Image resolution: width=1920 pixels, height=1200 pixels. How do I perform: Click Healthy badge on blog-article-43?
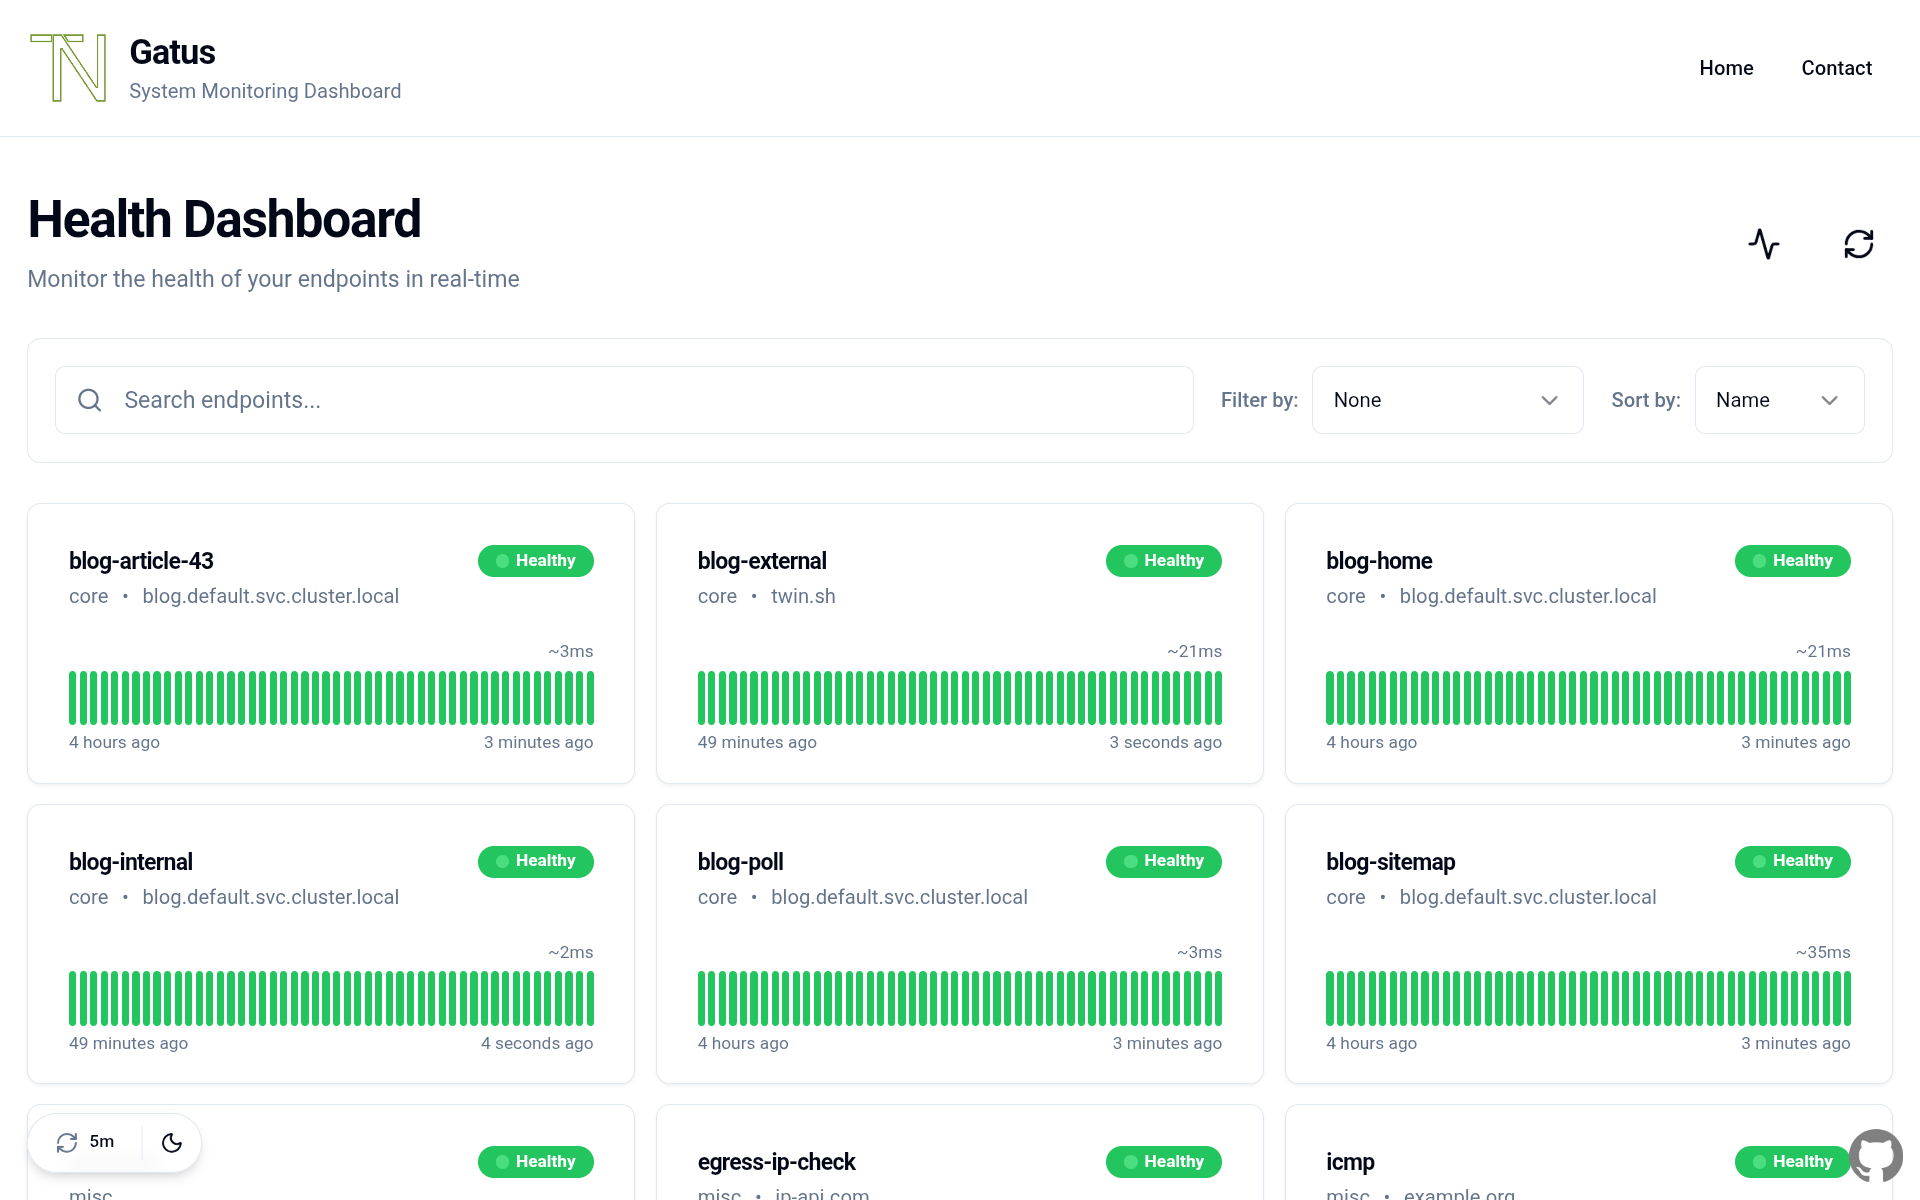click(x=536, y=561)
